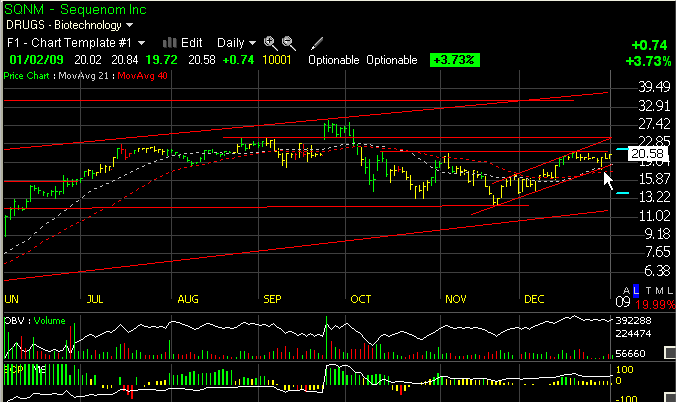The image size is (678, 402).
Task: Click the large +0.74 at top right
Action: pyautogui.click(x=649, y=45)
